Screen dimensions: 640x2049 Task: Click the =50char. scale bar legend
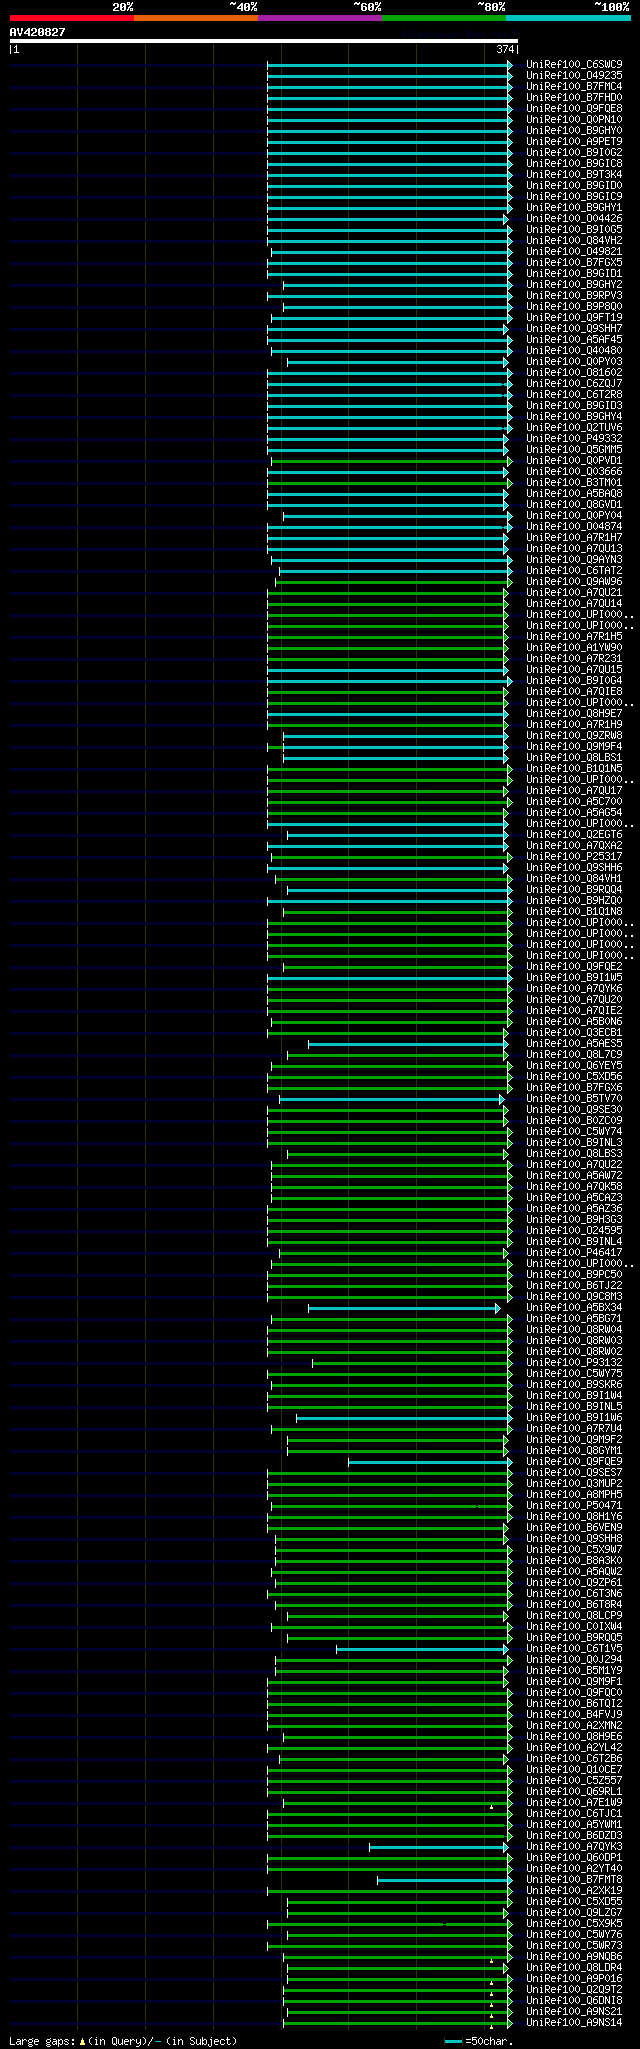[x=479, y=2040]
